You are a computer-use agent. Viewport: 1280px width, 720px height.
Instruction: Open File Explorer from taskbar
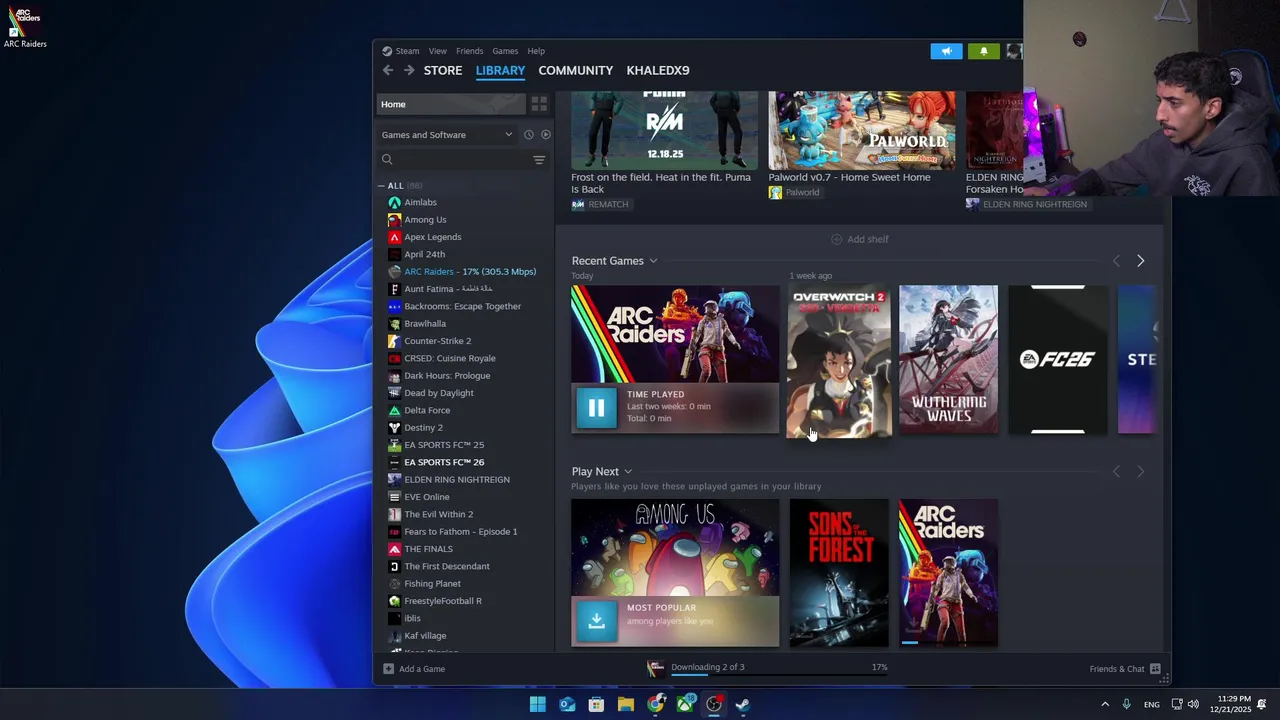tap(626, 704)
